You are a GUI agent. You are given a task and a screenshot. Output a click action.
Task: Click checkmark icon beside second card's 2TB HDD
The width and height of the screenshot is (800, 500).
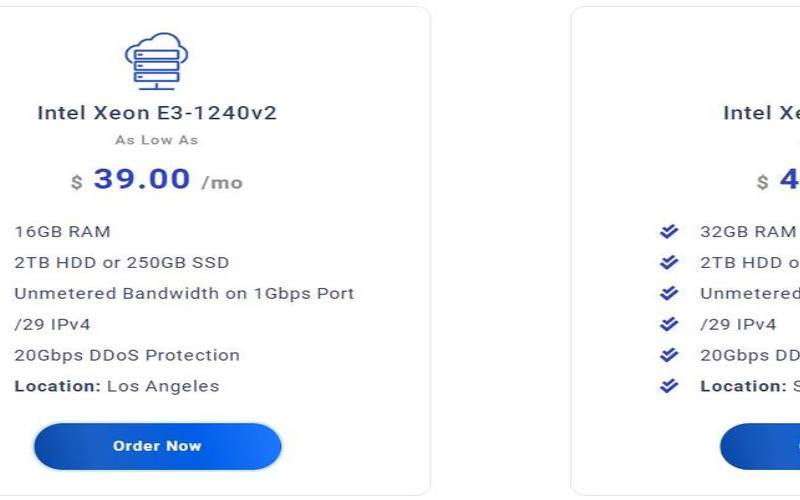[x=669, y=262]
